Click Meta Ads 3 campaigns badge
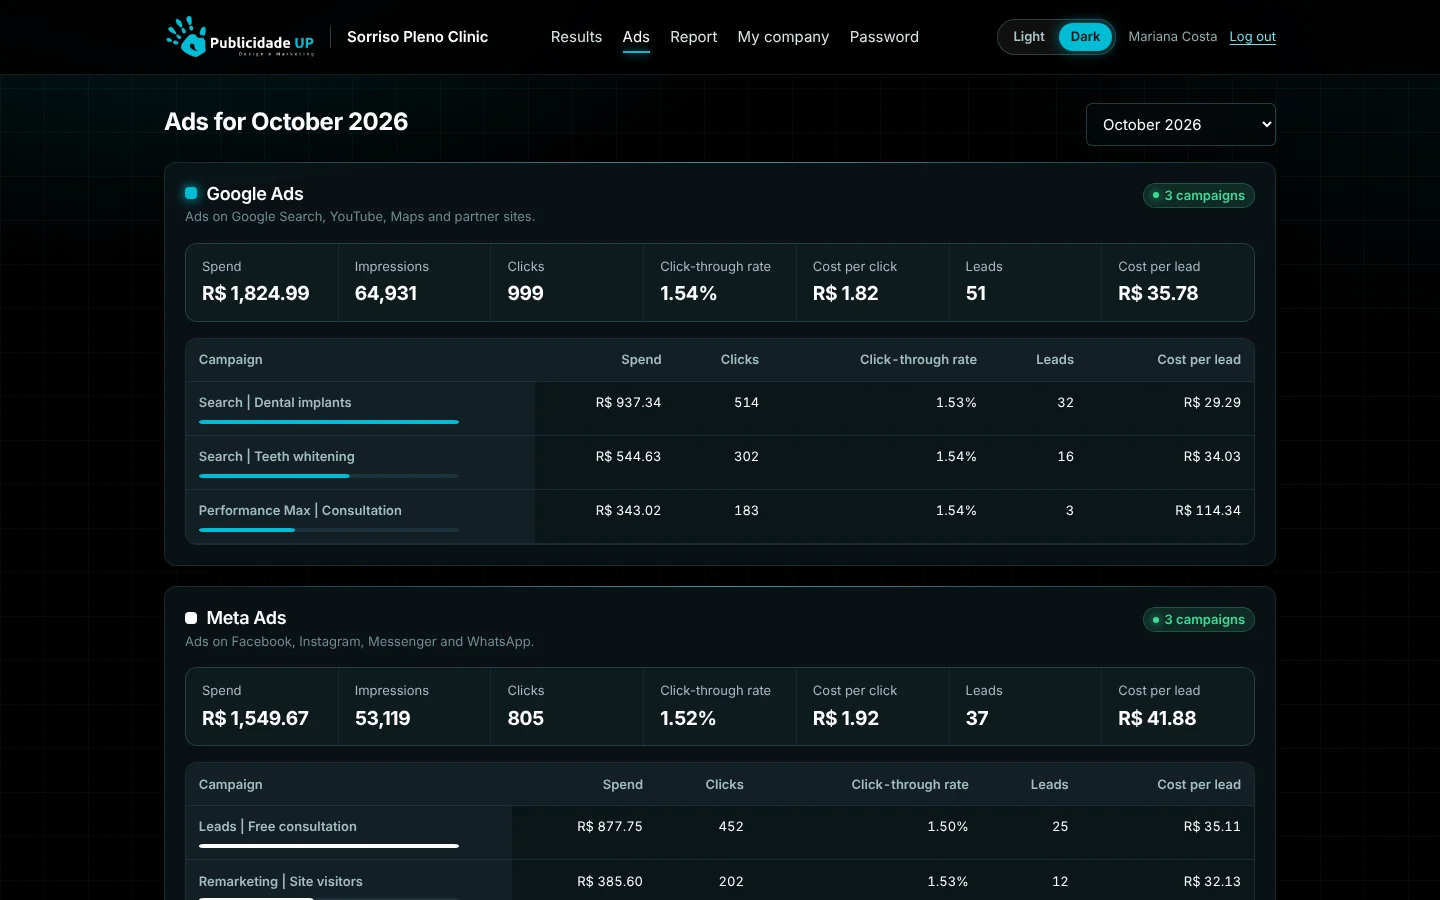Viewport: 1440px width, 900px height. [1198, 620]
